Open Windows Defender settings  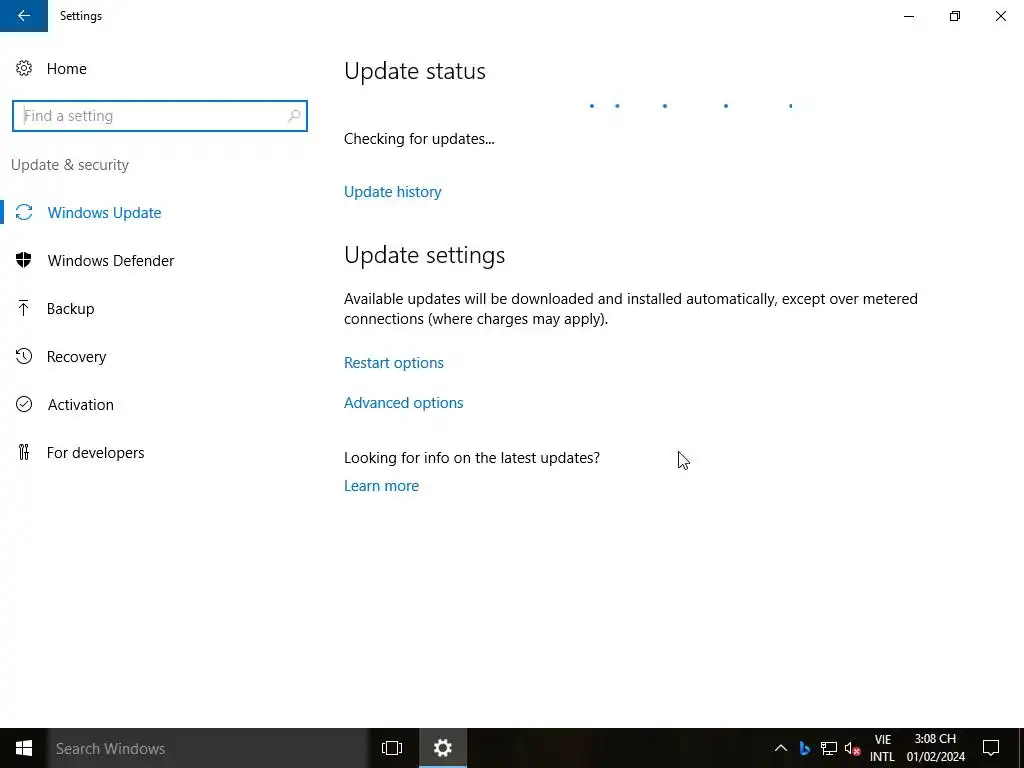pyautogui.click(x=111, y=261)
